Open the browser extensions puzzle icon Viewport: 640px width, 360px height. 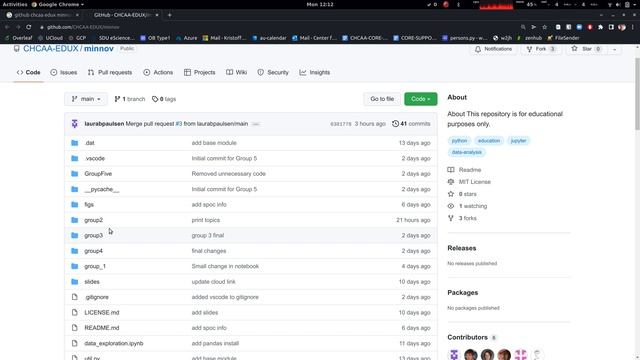point(600,27)
